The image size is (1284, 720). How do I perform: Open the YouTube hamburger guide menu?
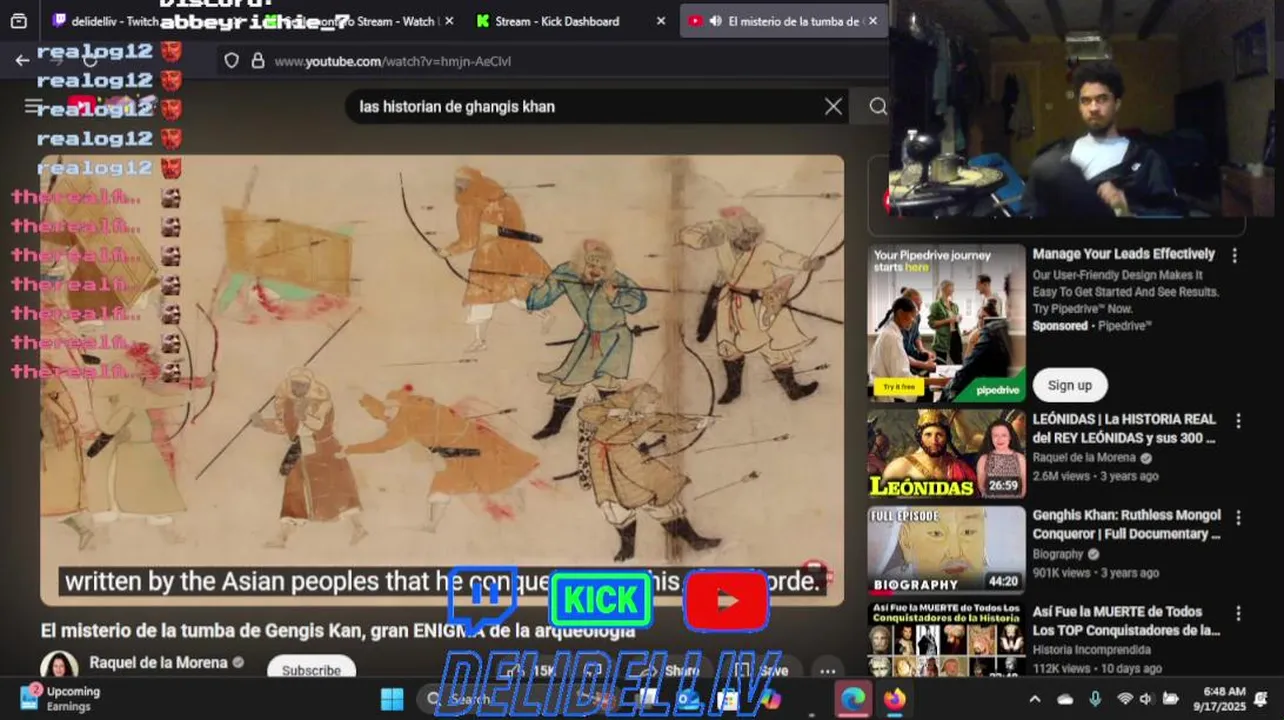point(33,106)
